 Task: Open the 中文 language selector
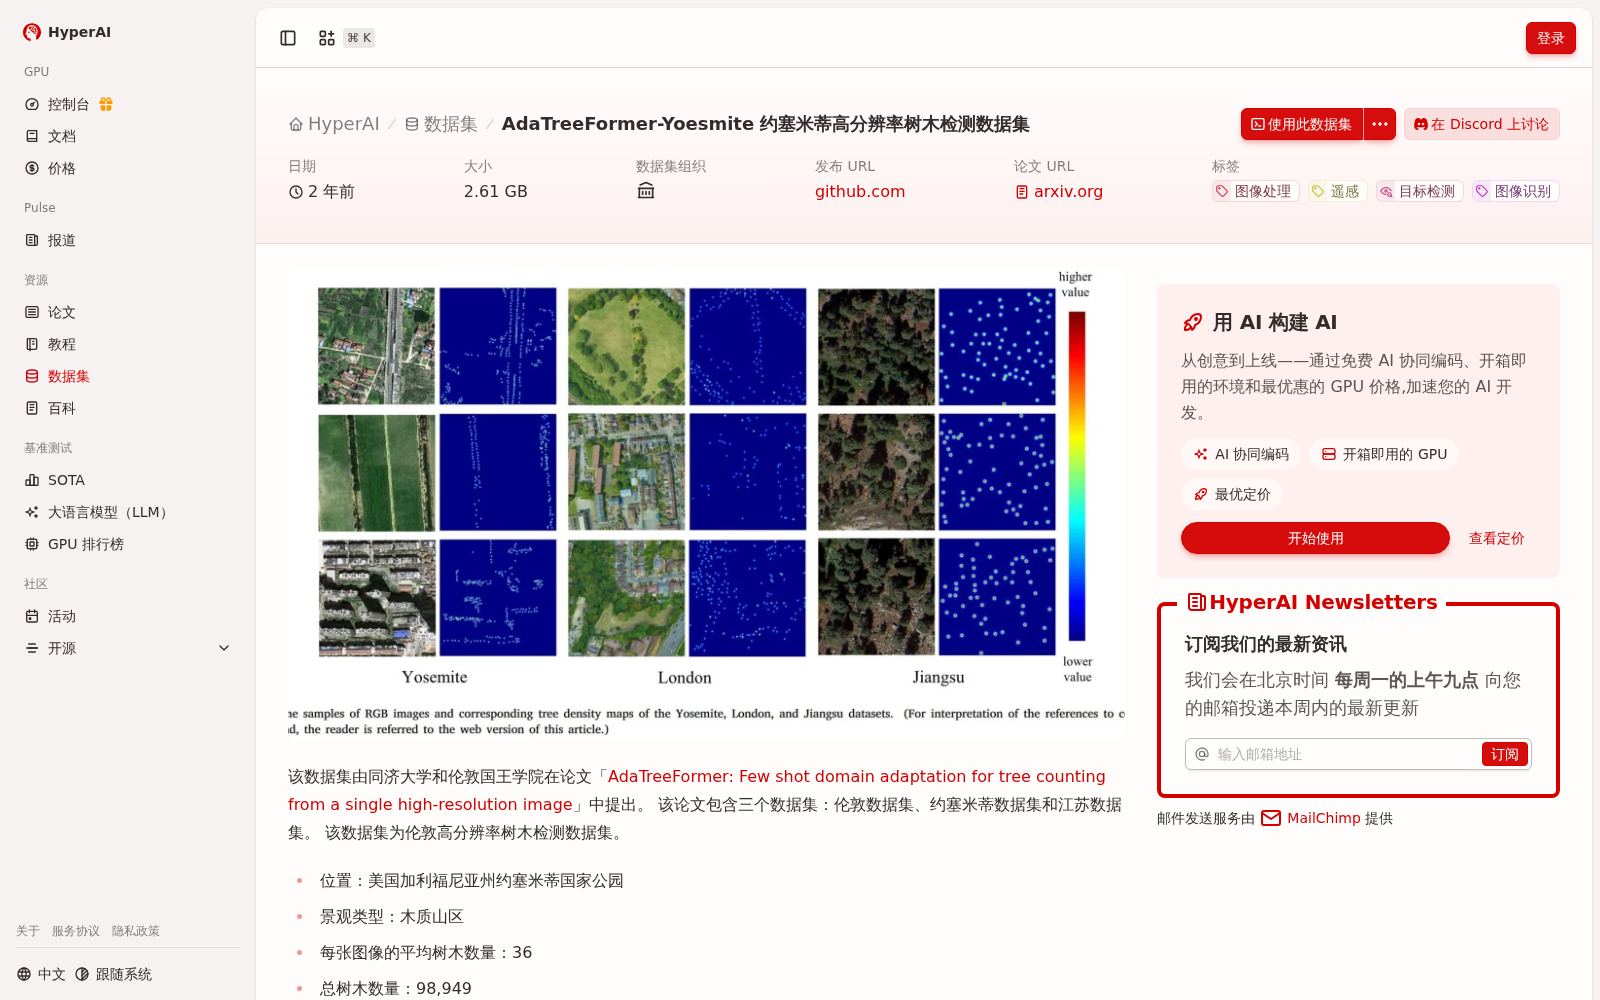pos(41,974)
